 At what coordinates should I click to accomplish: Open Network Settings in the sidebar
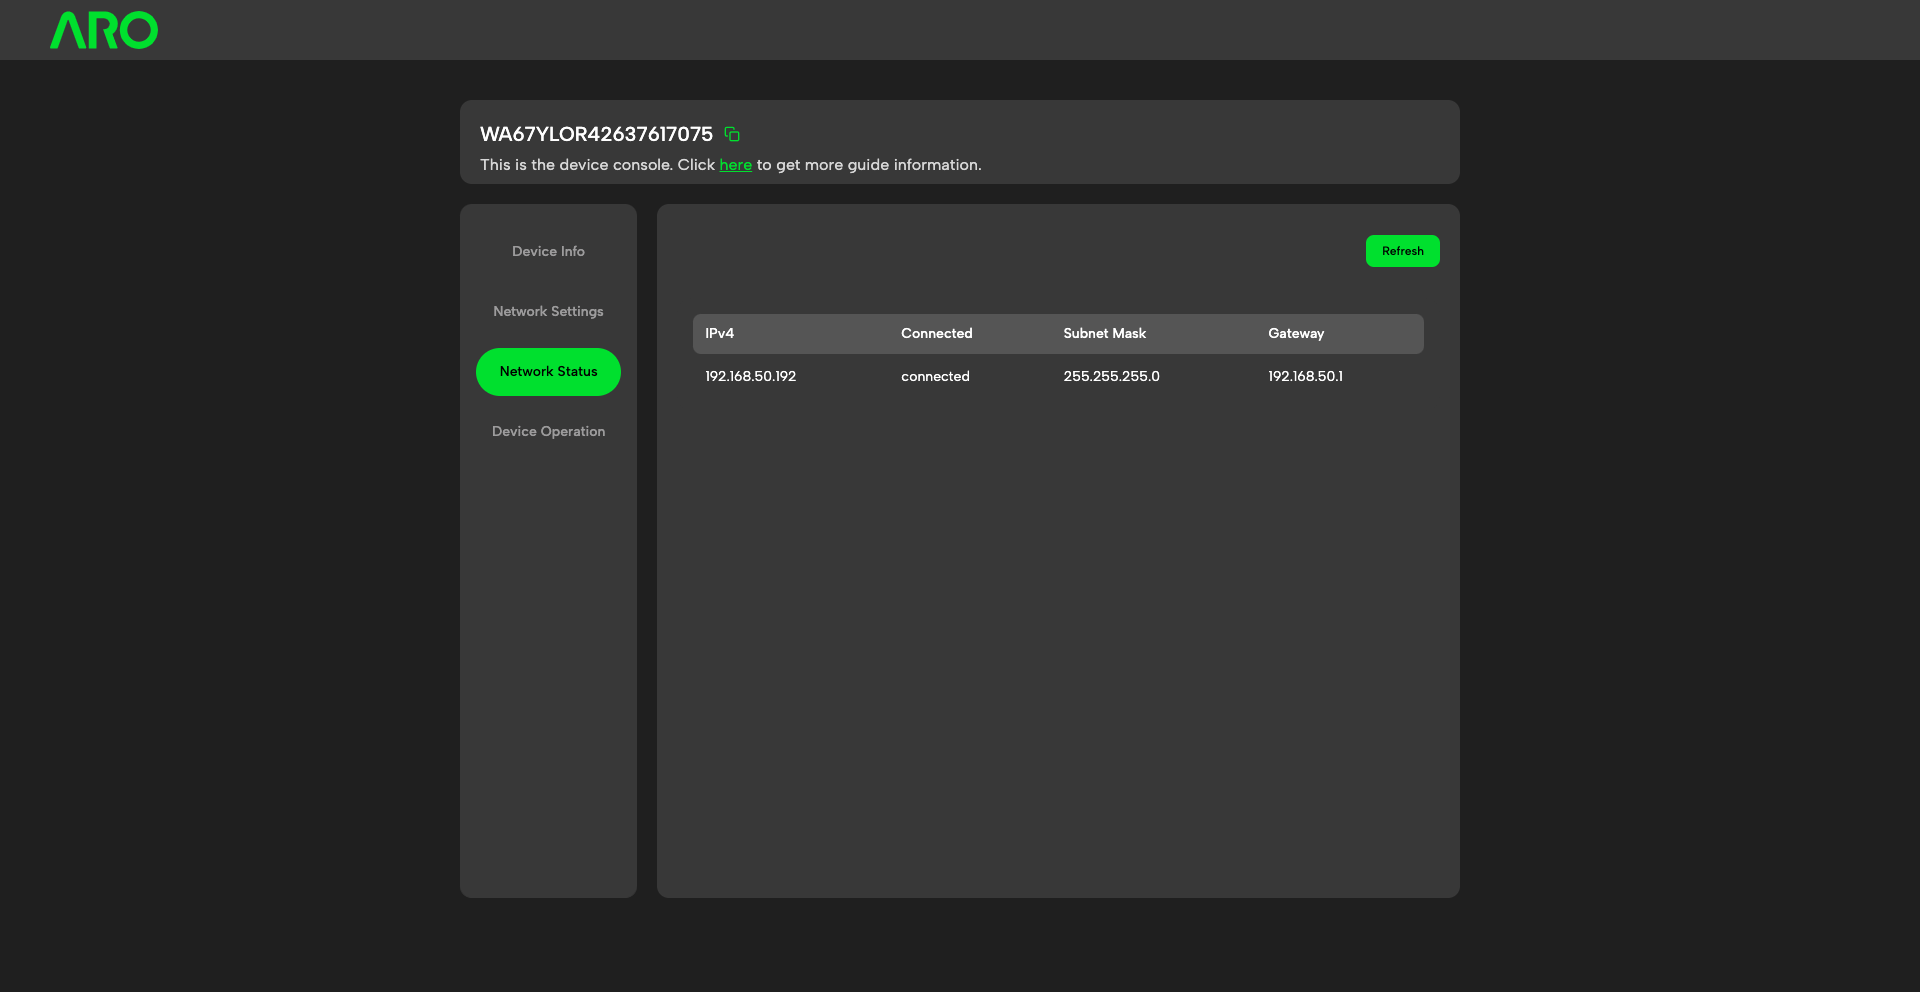548,311
